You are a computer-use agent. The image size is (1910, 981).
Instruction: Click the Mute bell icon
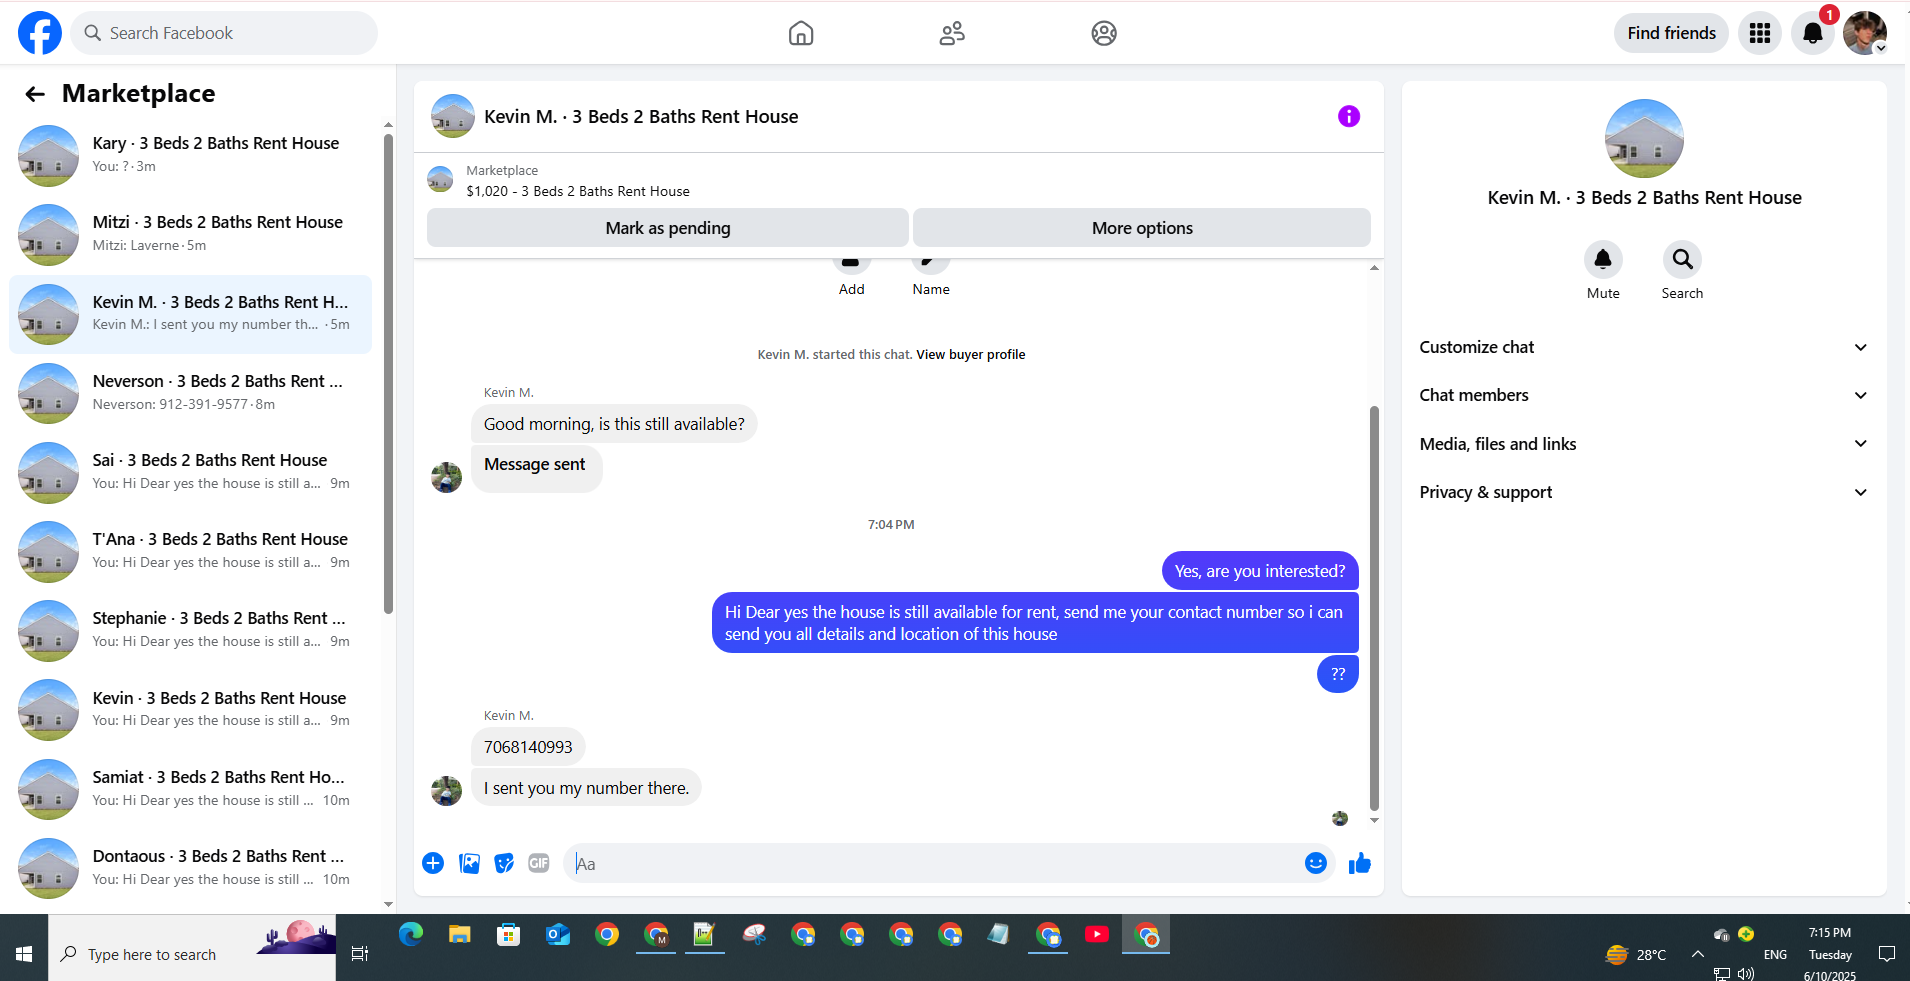1603,260
